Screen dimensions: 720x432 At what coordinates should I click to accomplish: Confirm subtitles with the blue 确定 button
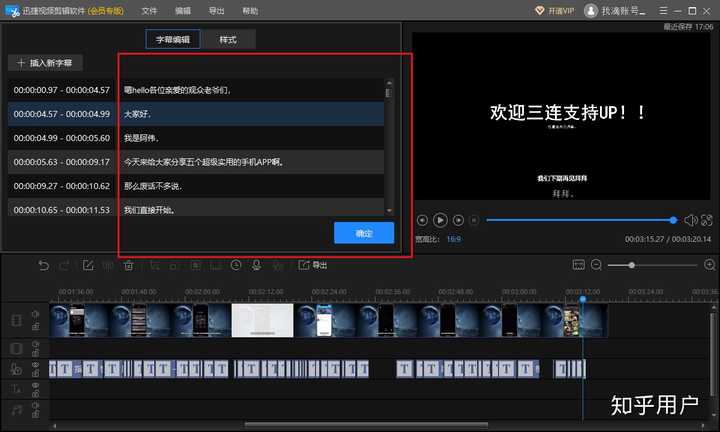[364, 233]
